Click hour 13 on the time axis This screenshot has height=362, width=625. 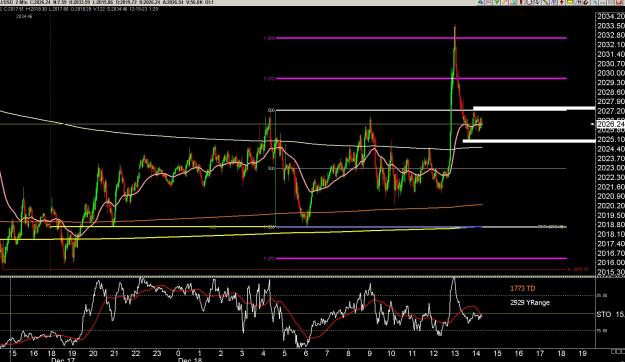coord(454,353)
